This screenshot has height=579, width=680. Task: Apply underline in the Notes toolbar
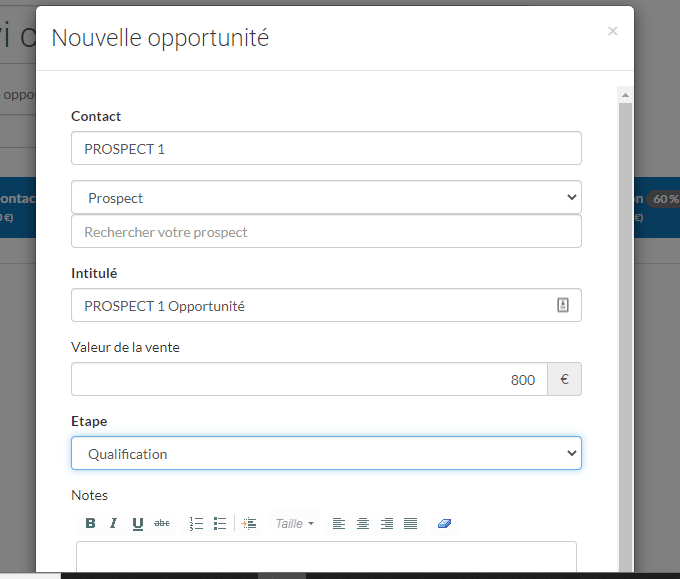[138, 523]
